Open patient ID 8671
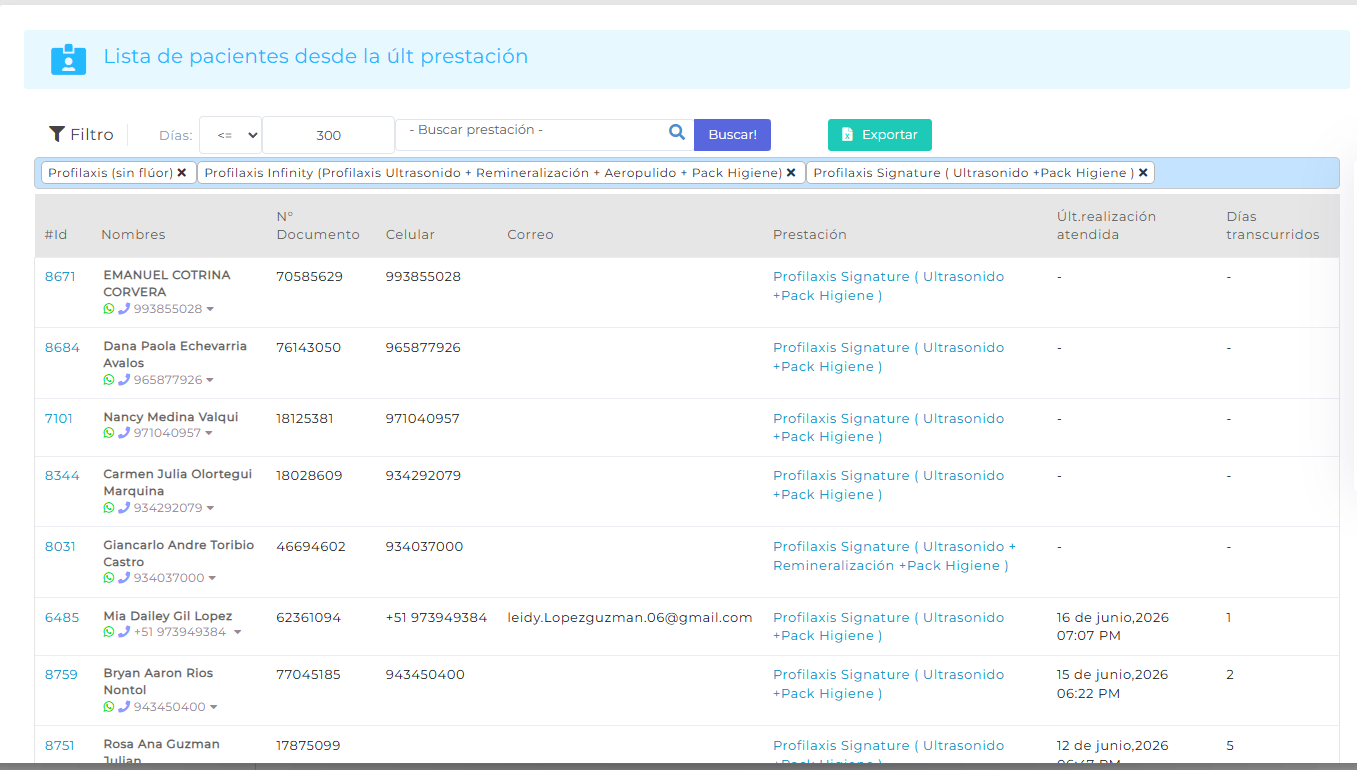This screenshot has width=1357, height=770. pos(60,277)
